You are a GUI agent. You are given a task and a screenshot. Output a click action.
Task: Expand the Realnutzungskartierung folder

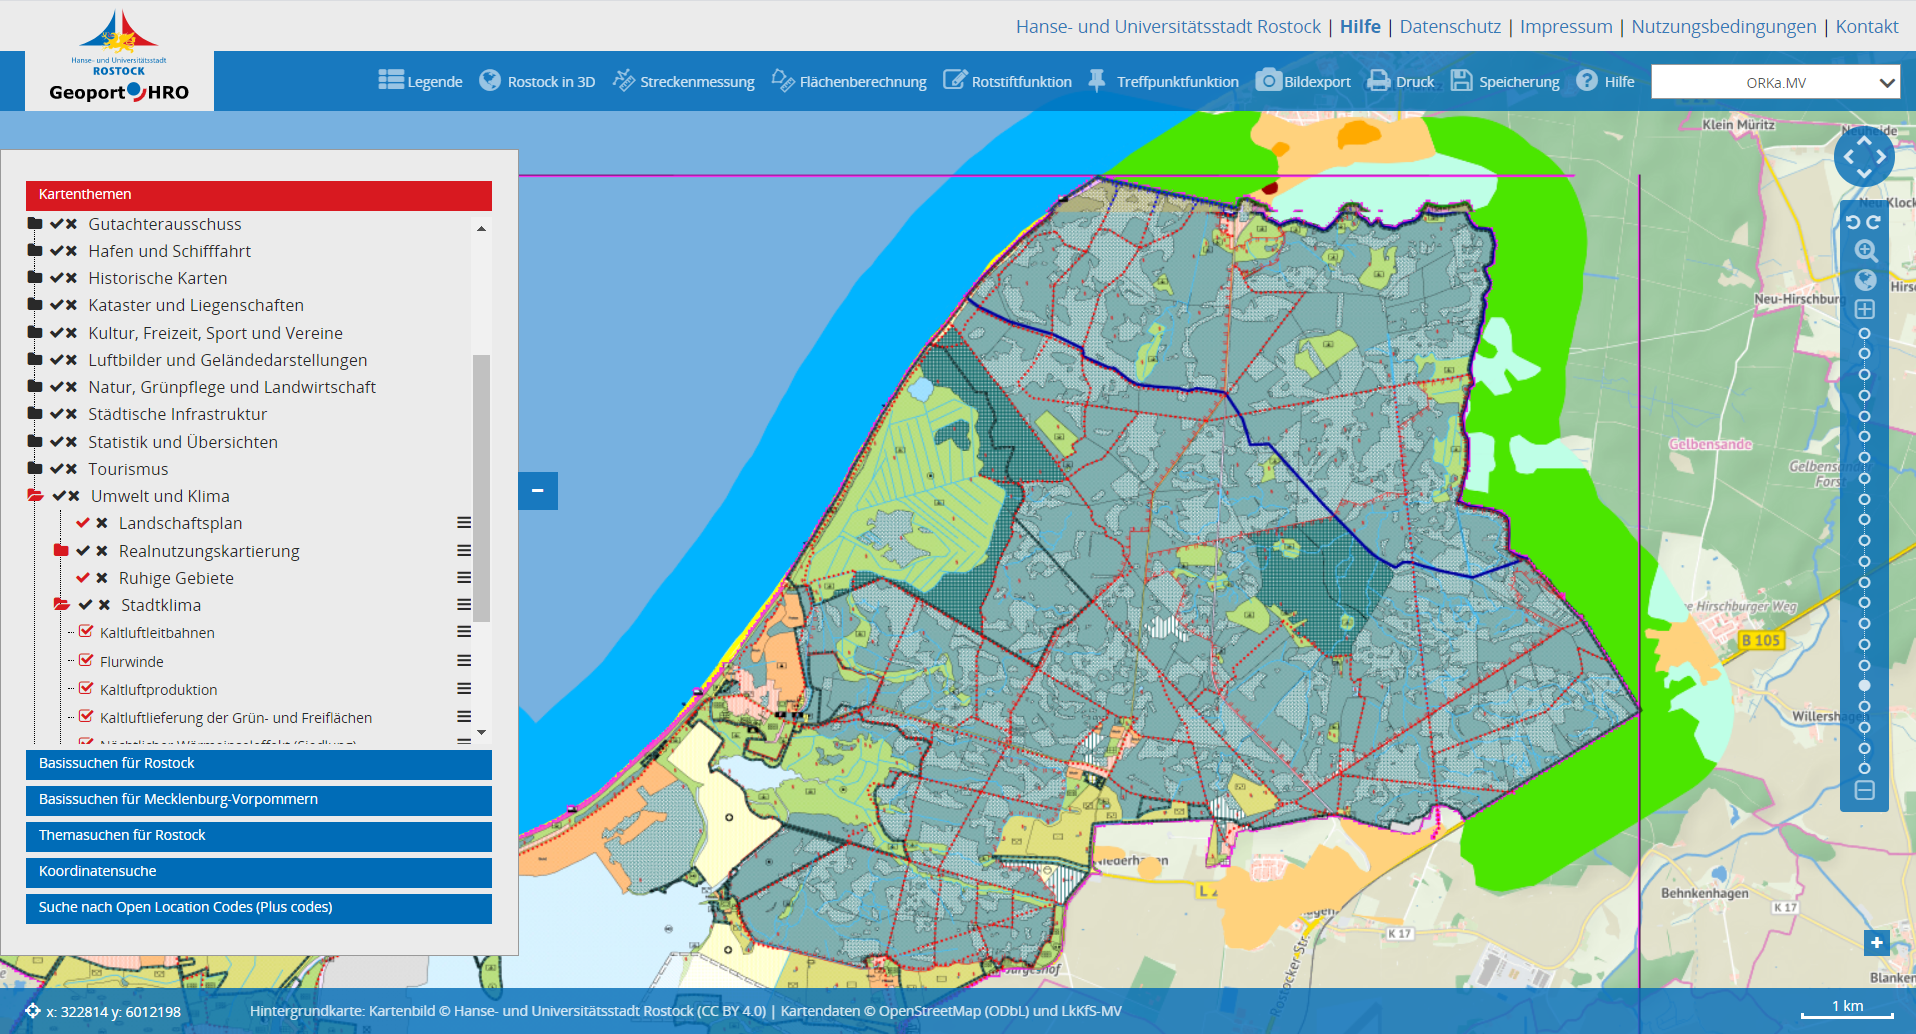click(61, 551)
